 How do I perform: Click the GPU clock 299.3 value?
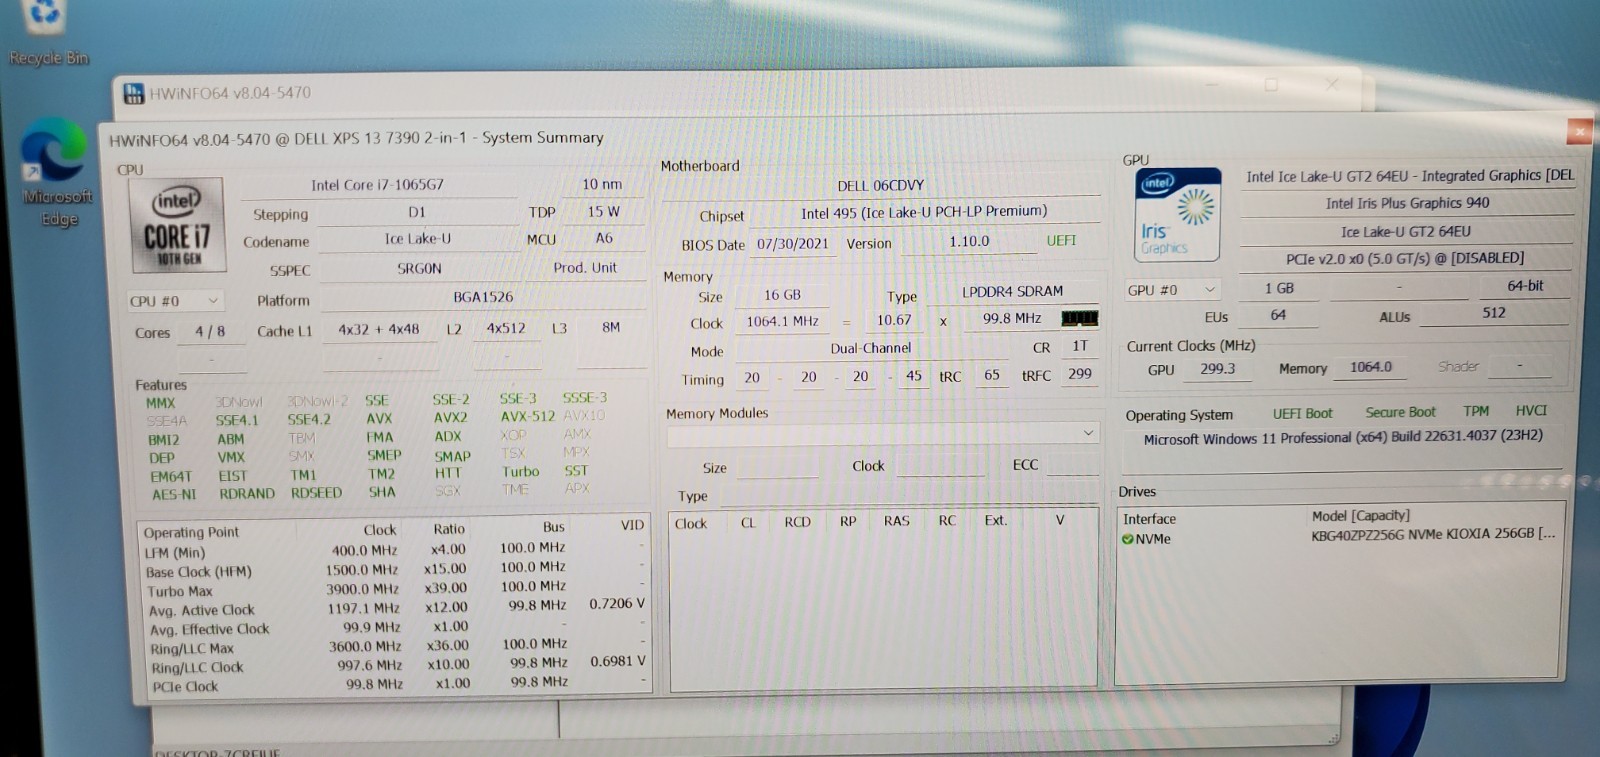click(1217, 368)
